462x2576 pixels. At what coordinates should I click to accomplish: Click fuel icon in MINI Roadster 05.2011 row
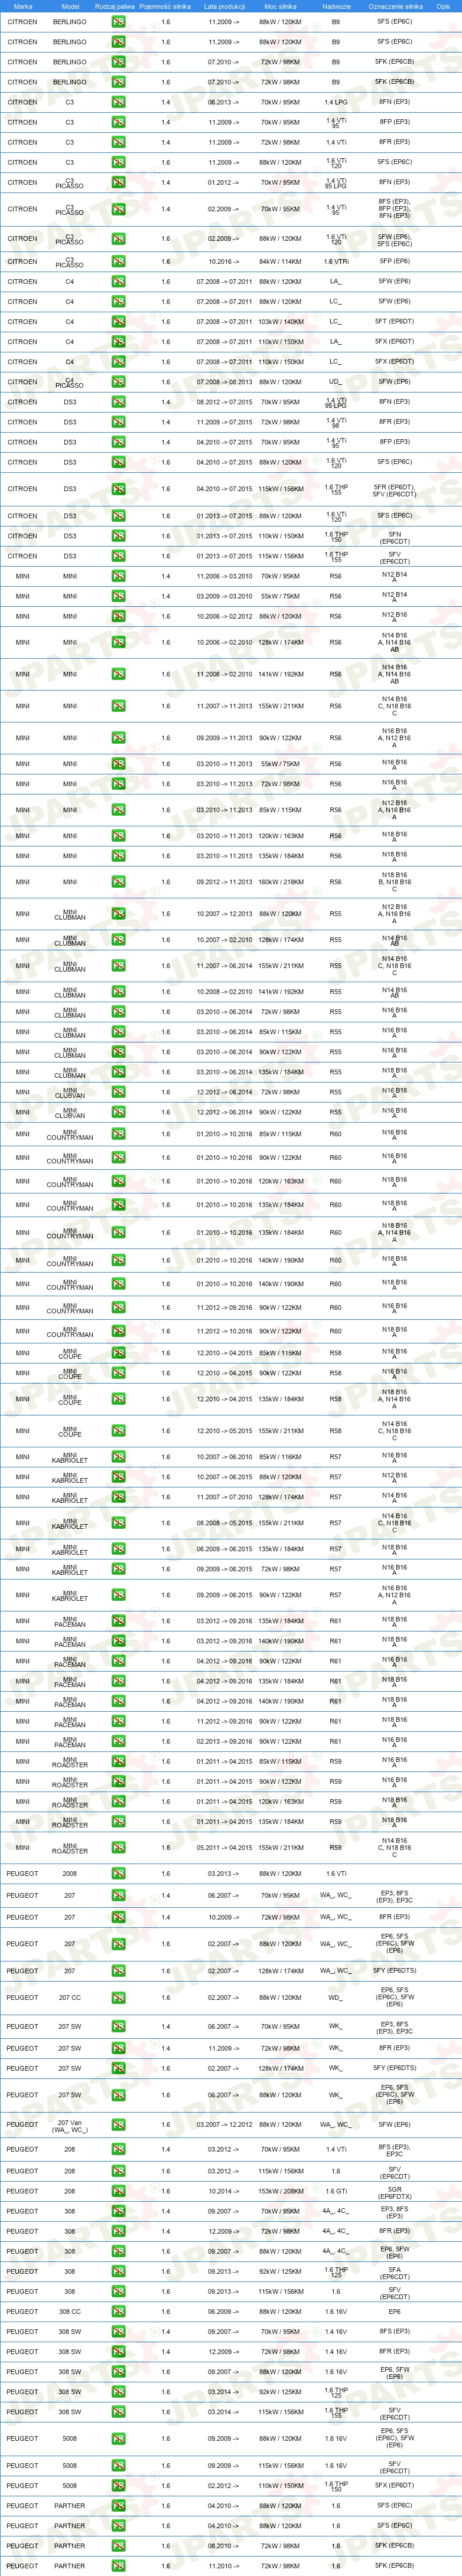(x=118, y=1847)
